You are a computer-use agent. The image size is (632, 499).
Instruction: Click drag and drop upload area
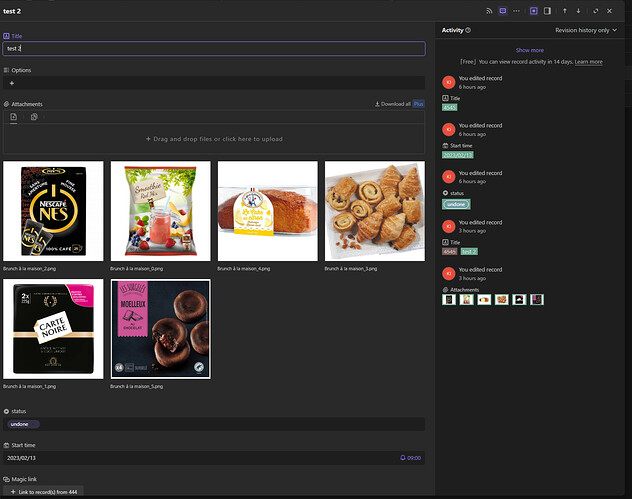tap(214, 139)
